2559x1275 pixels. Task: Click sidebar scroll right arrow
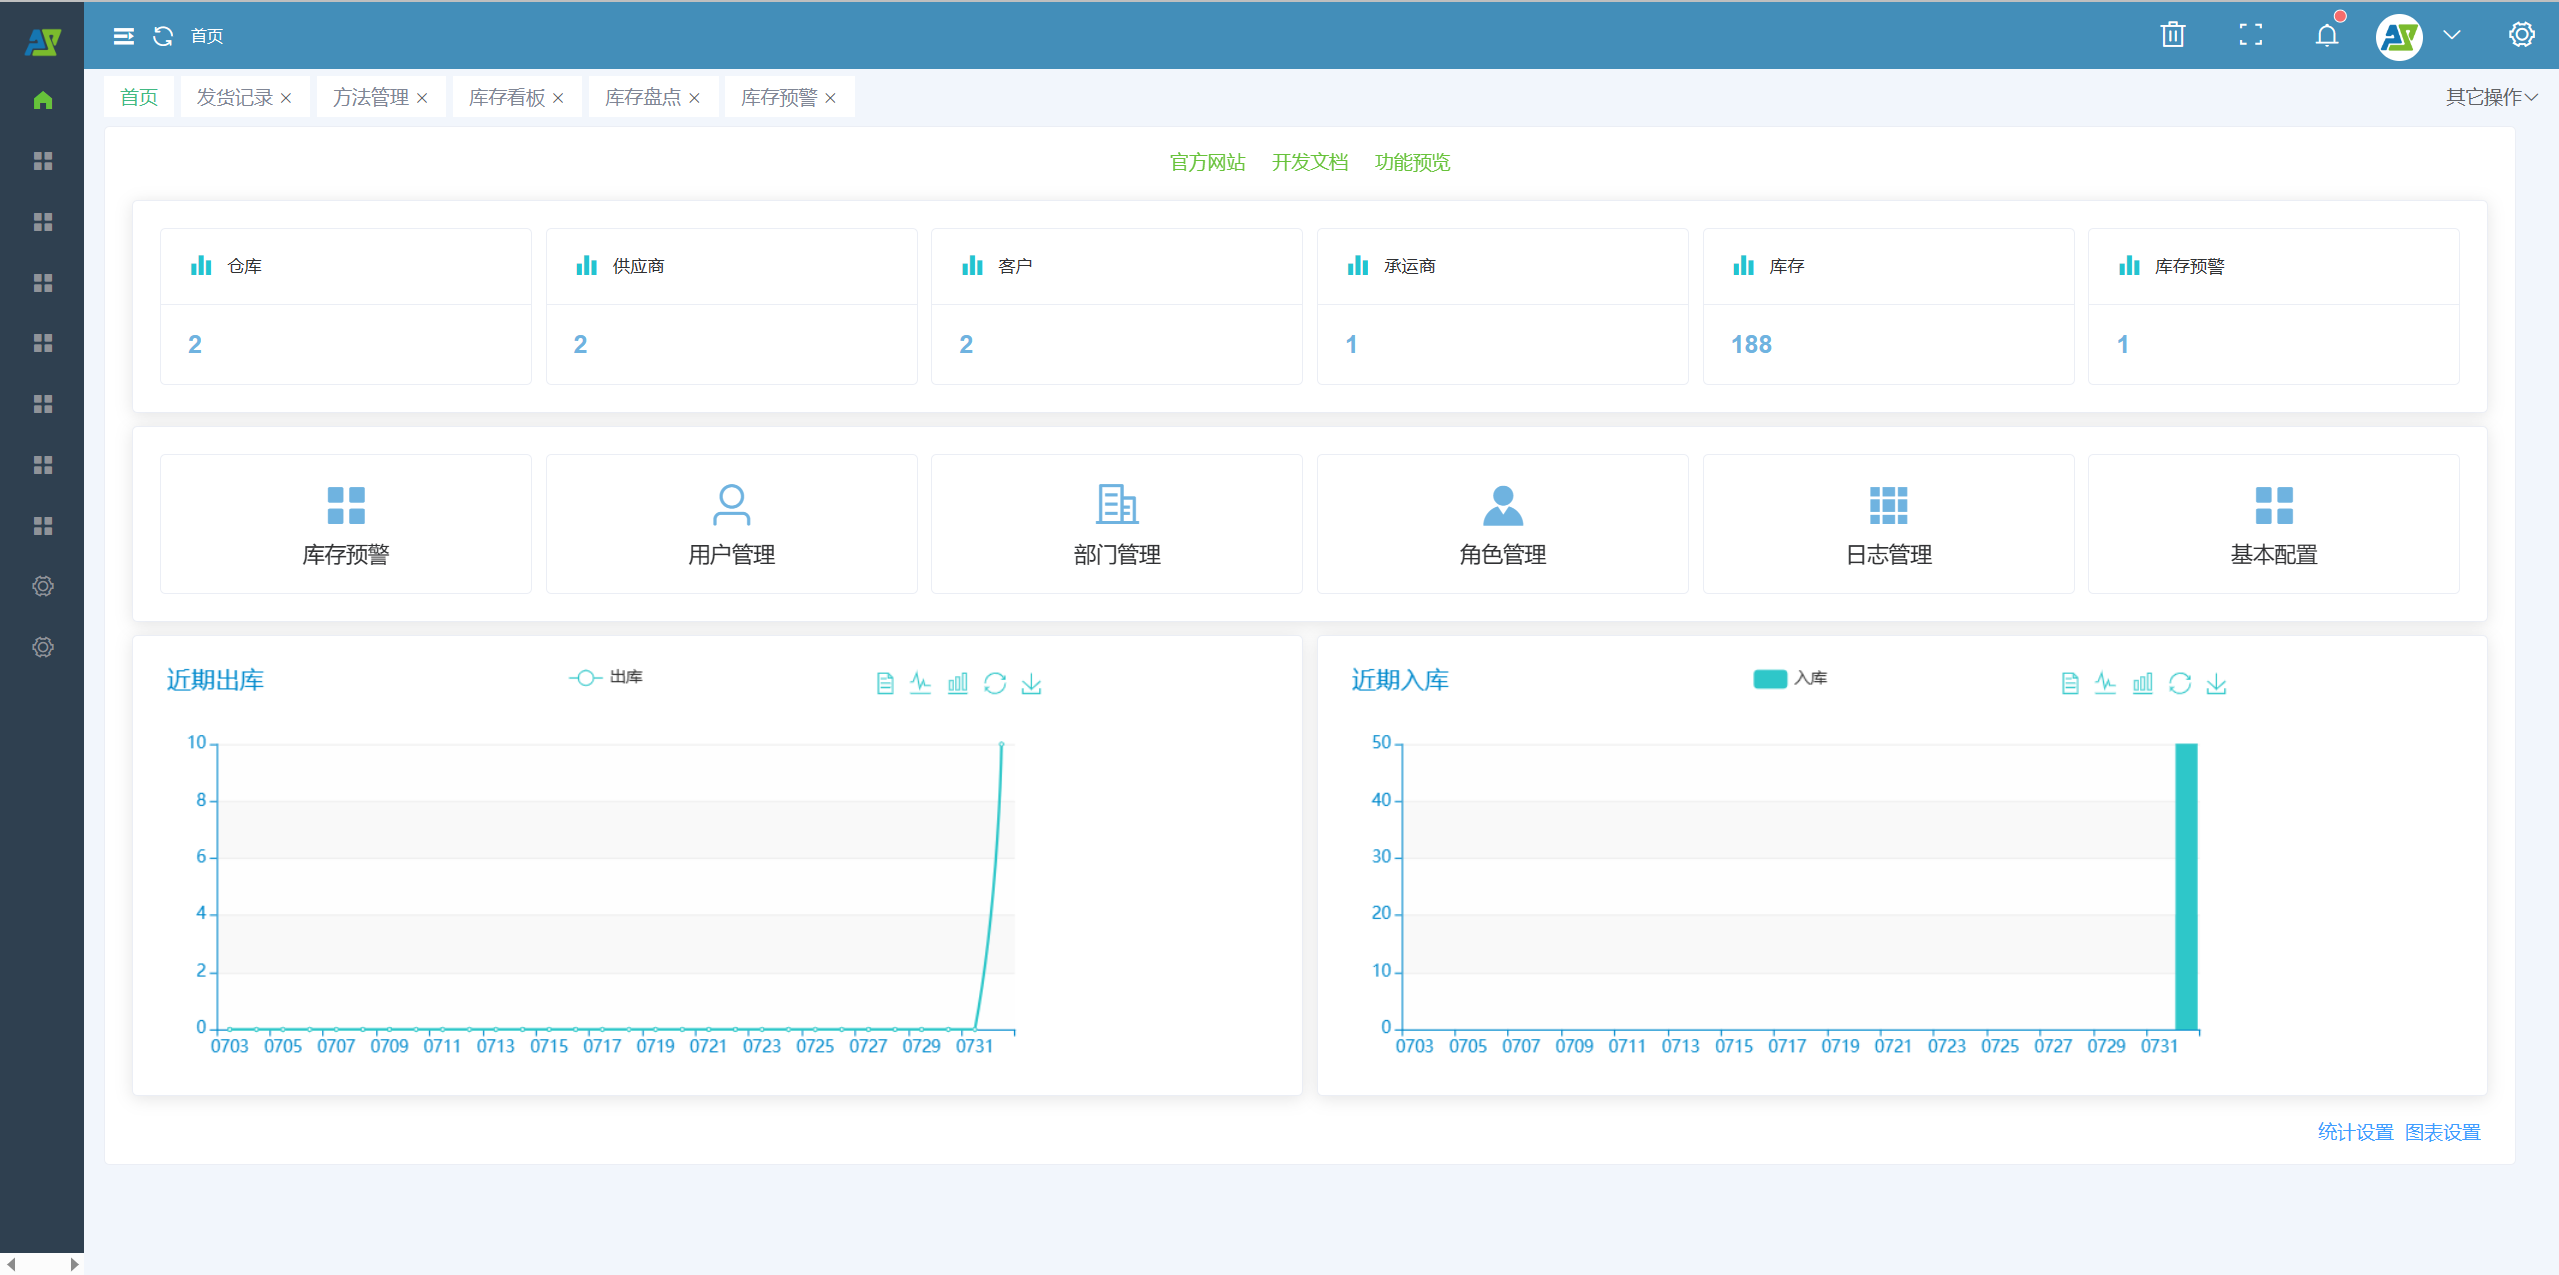click(74, 1264)
